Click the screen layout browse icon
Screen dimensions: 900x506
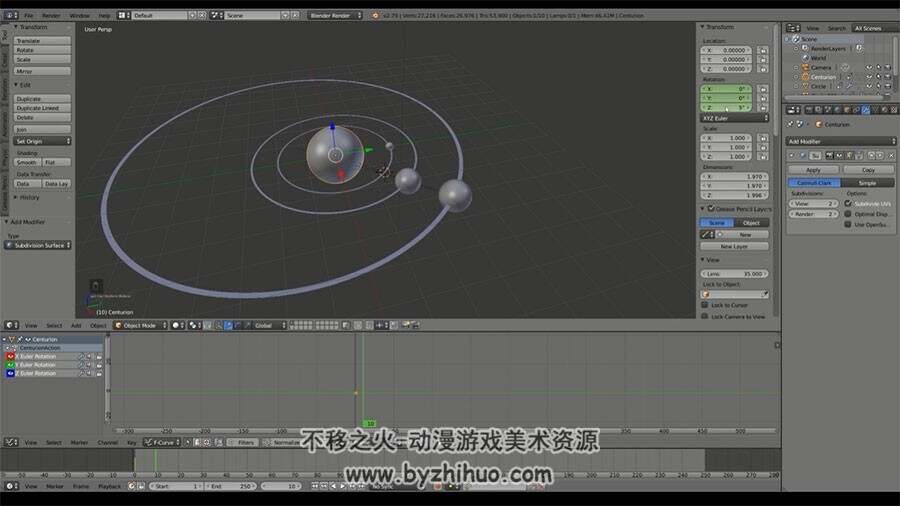pos(123,15)
